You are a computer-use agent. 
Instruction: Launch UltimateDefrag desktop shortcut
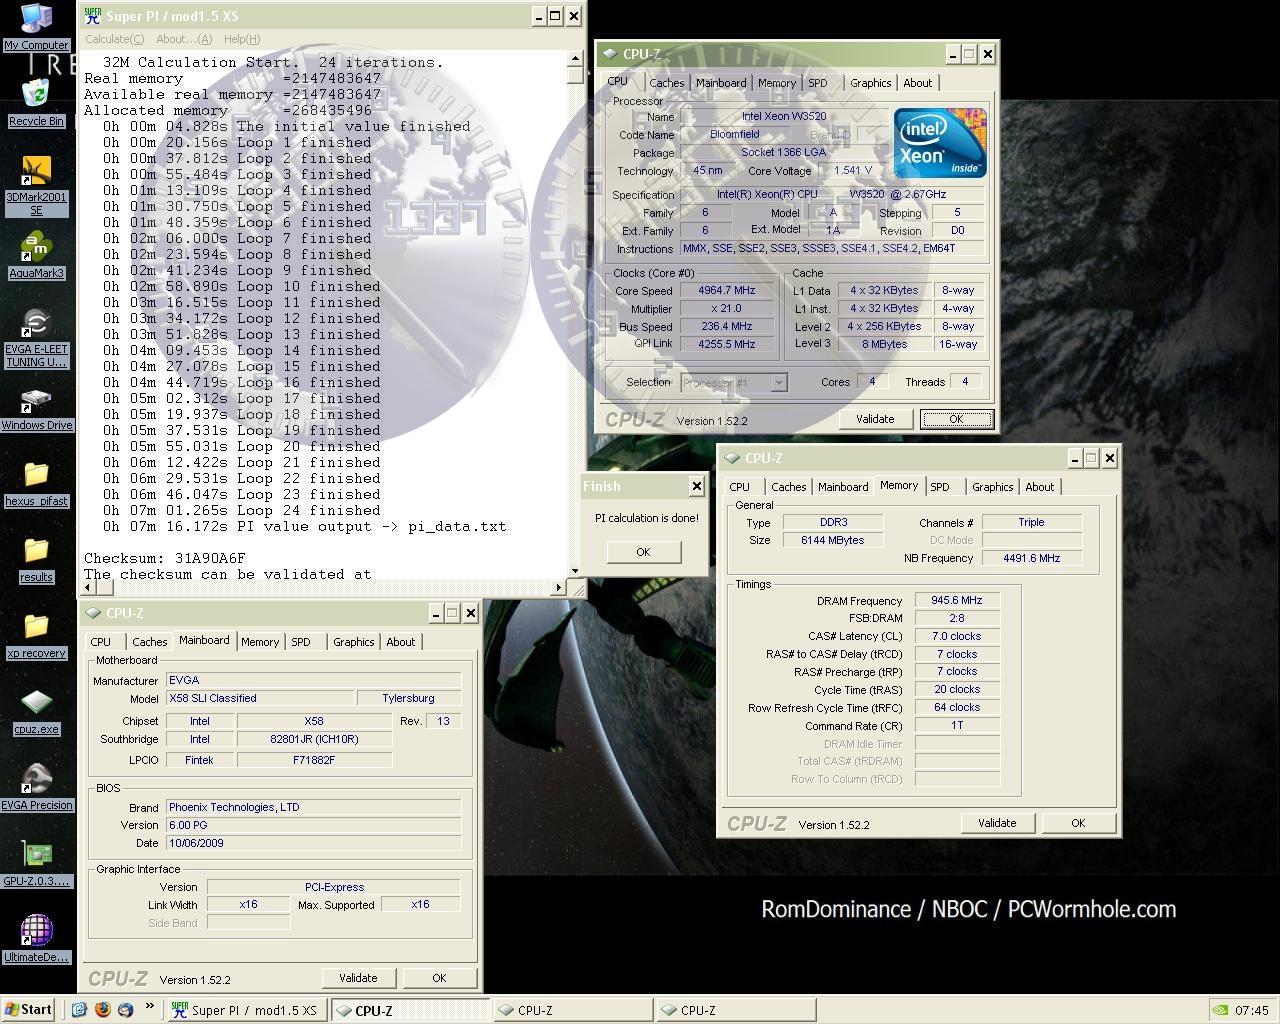pos(36,940)
